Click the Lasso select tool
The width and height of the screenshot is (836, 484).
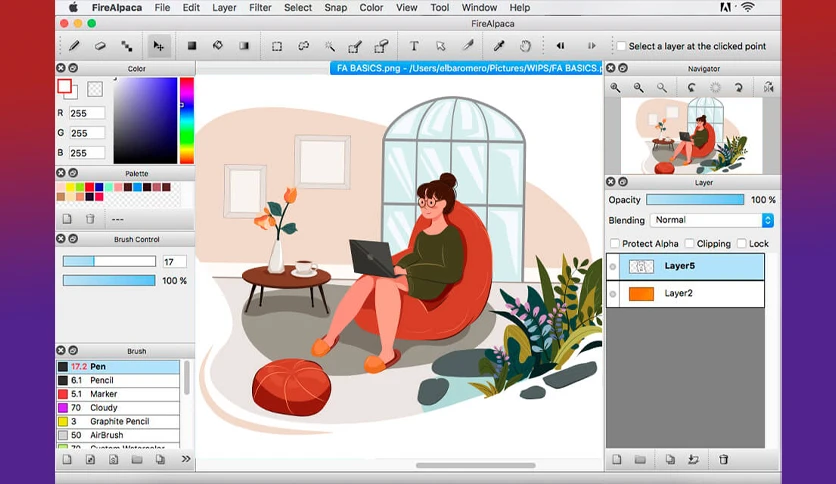coord(303,46)
